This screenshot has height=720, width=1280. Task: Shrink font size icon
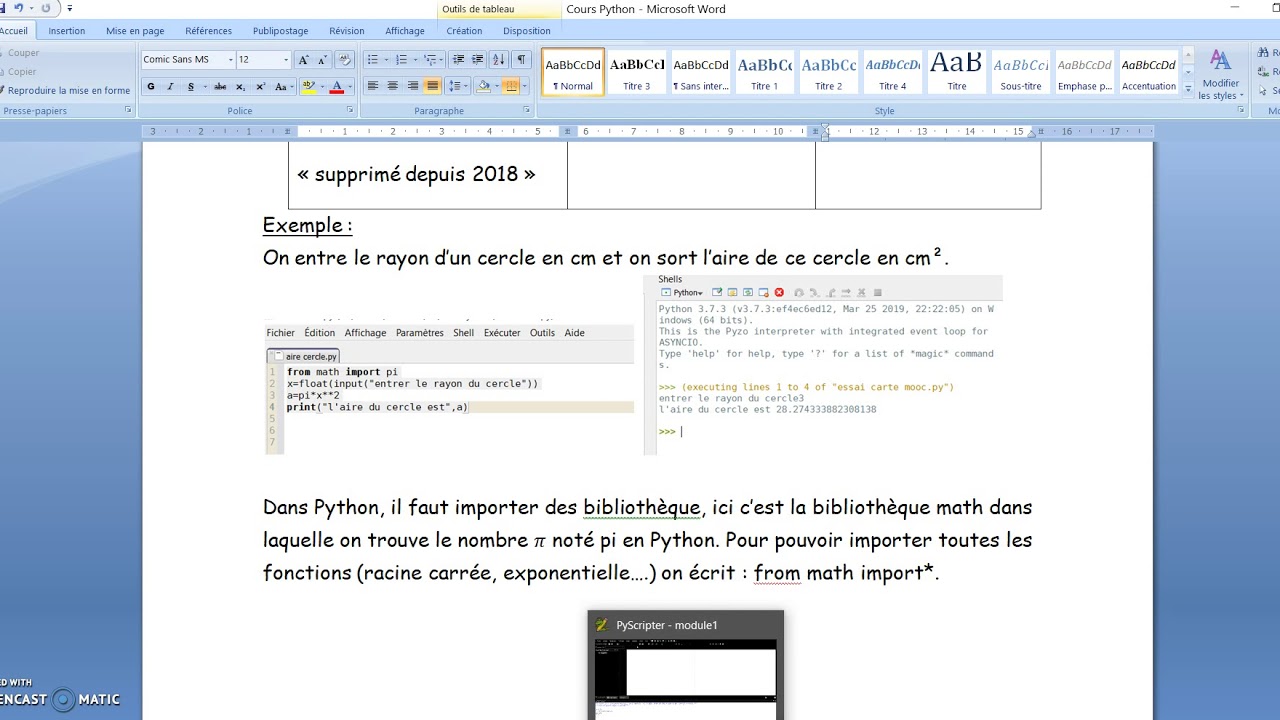(322, 60)
